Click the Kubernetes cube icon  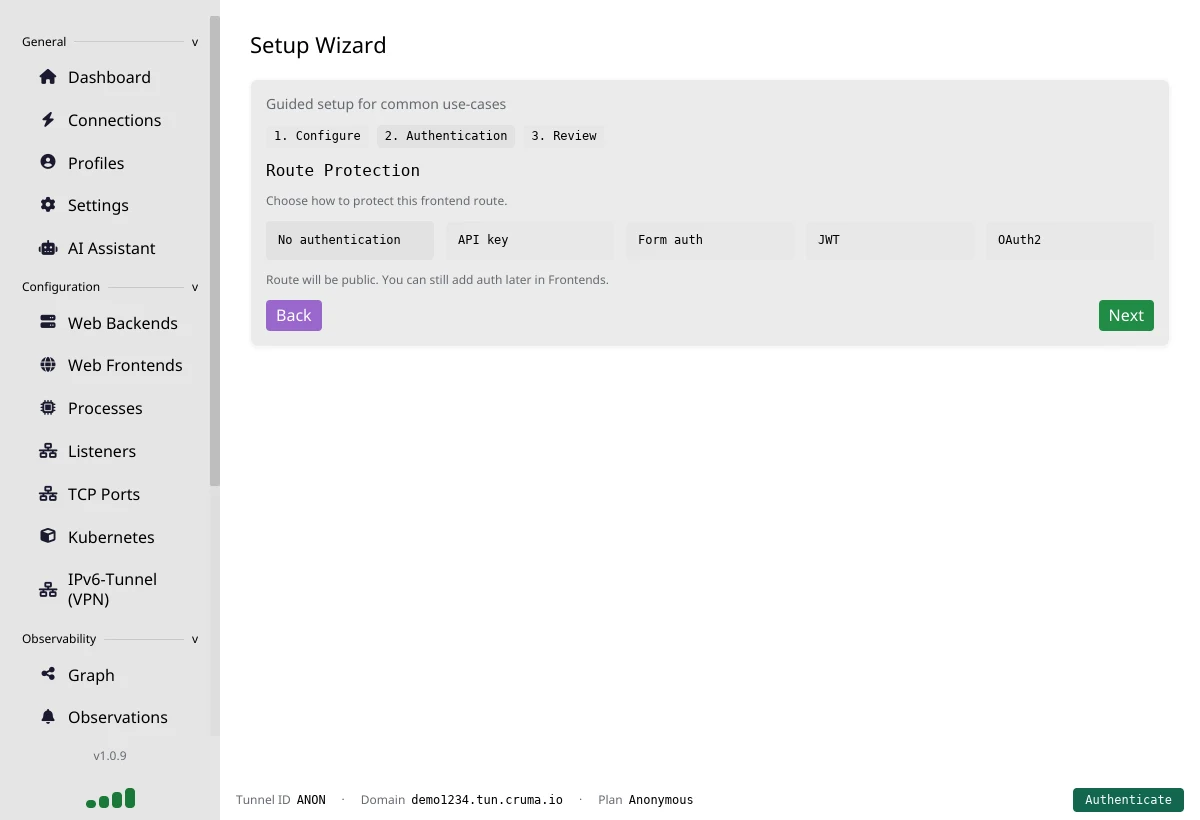tap(48, 536)
